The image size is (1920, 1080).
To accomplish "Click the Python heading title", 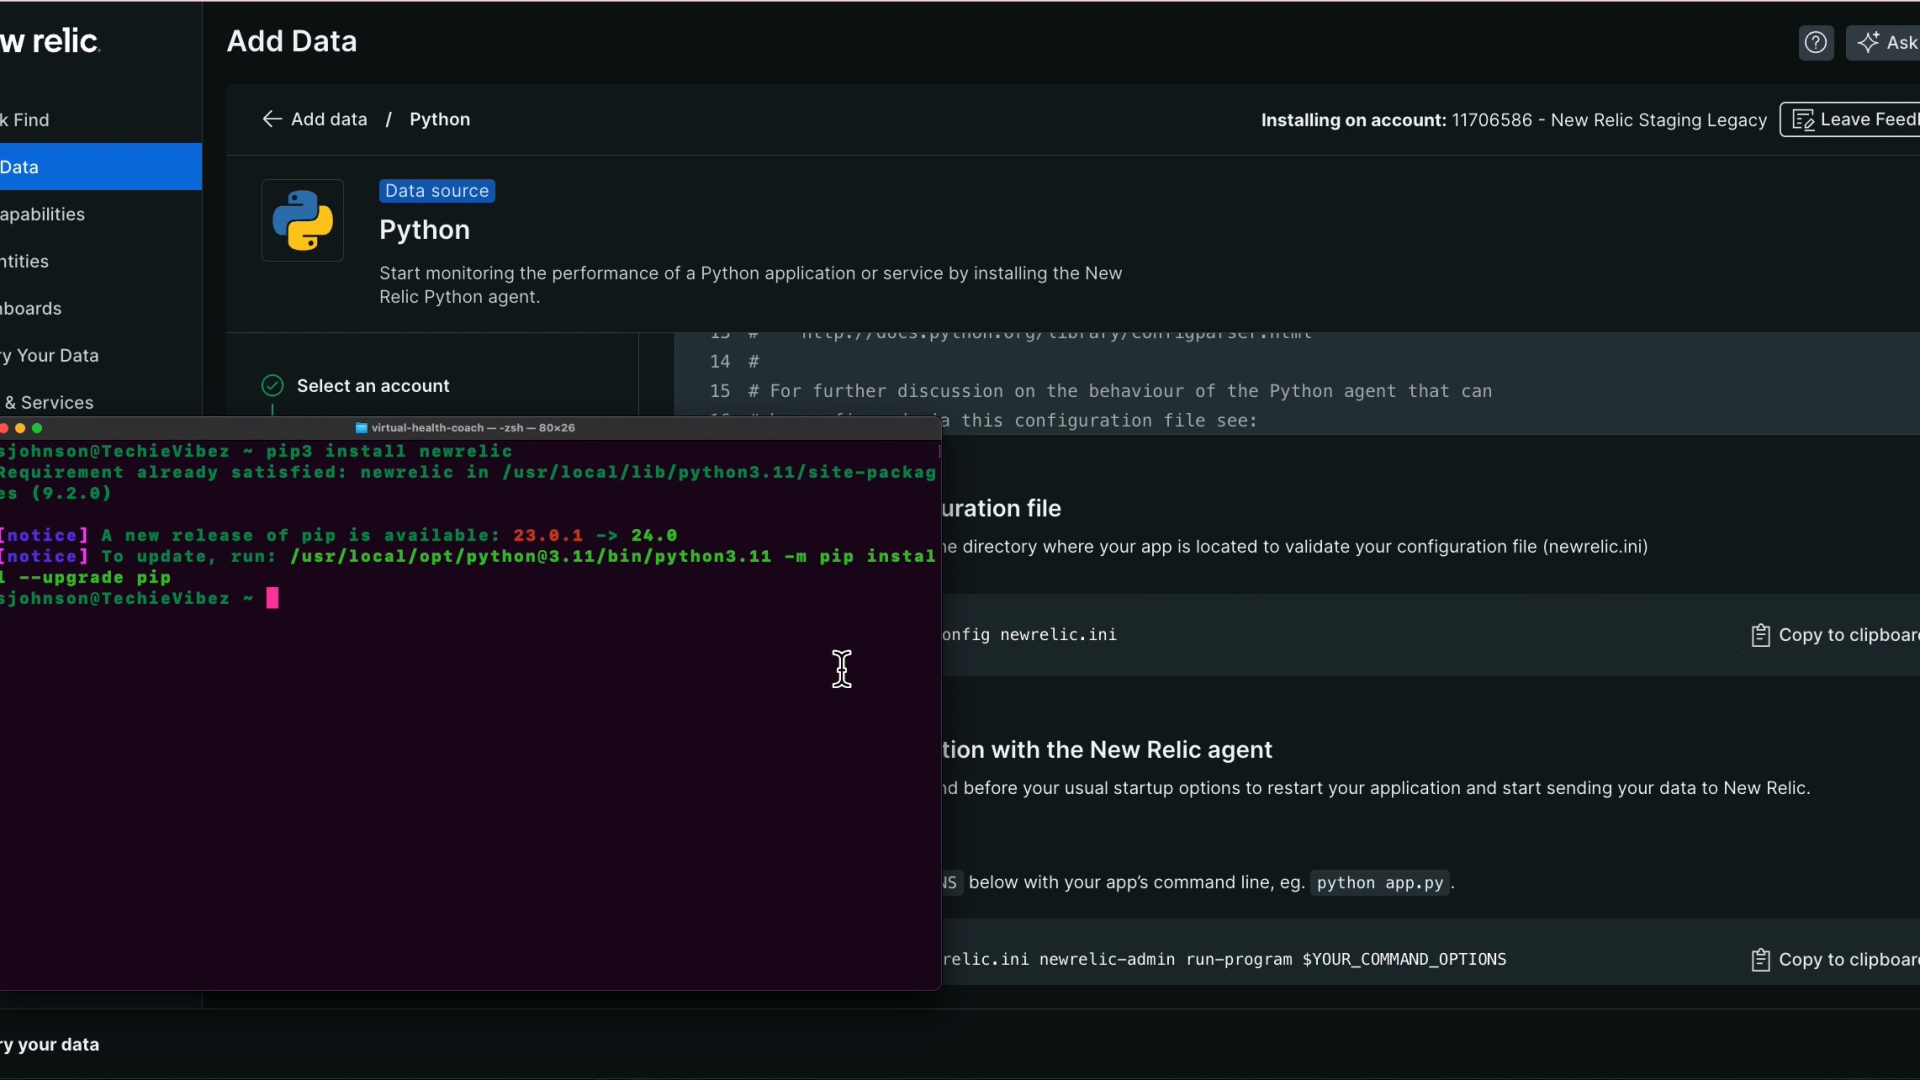I will [424, 230].
